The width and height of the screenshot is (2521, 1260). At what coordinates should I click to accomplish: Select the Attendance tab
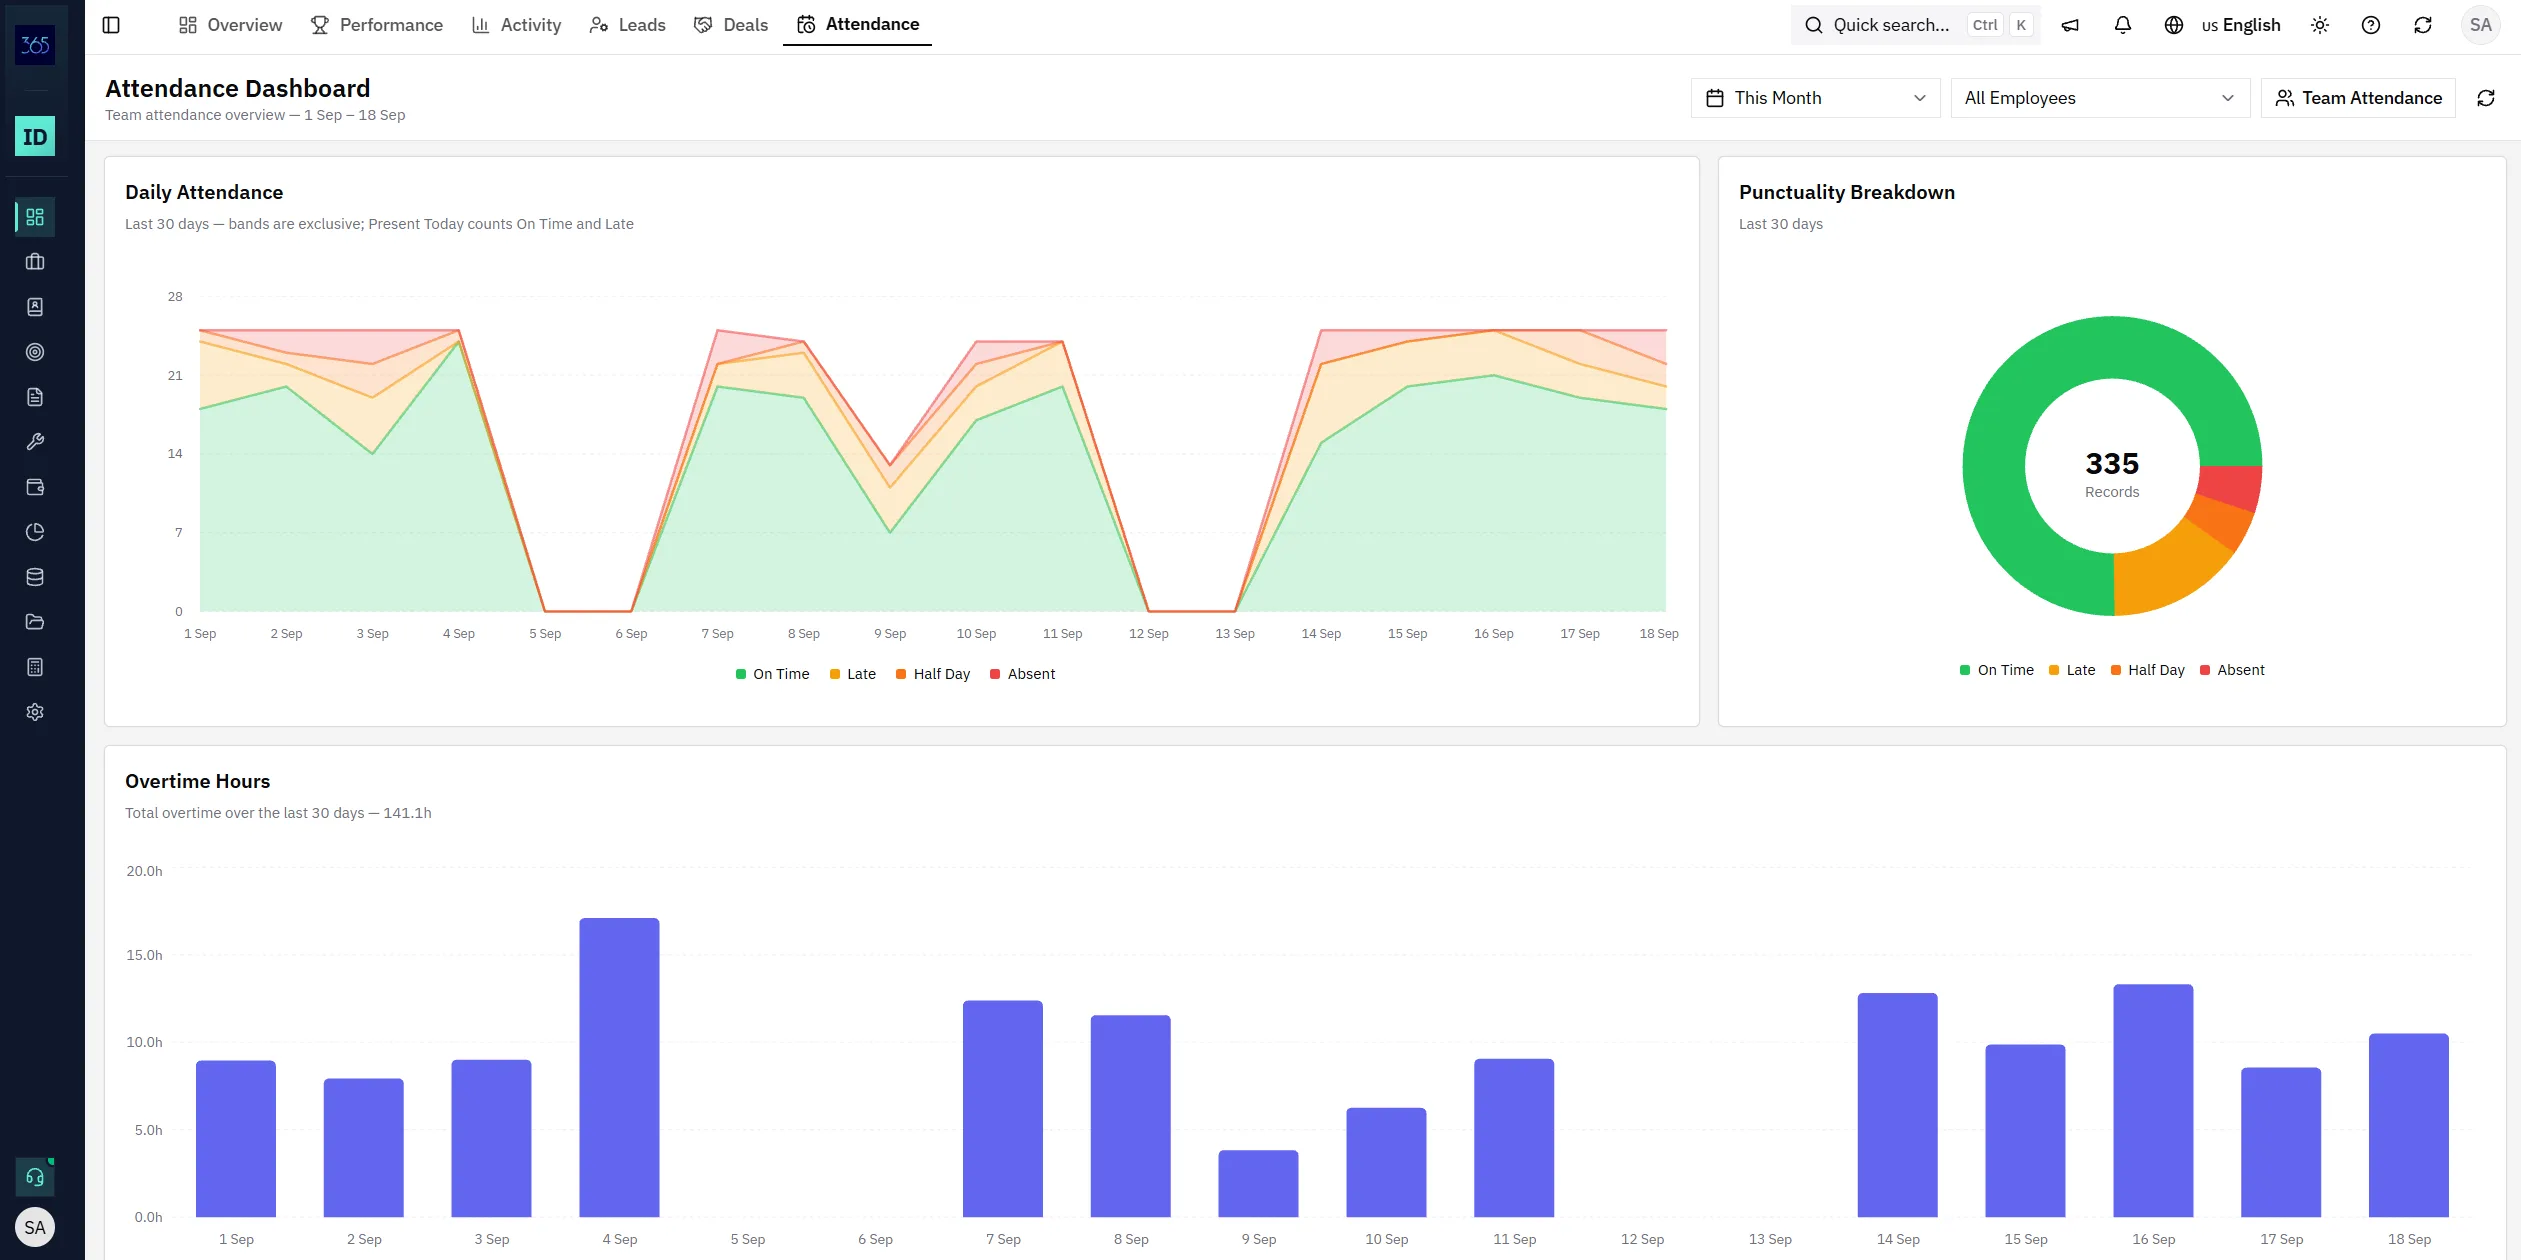click(x=858, y=24)
